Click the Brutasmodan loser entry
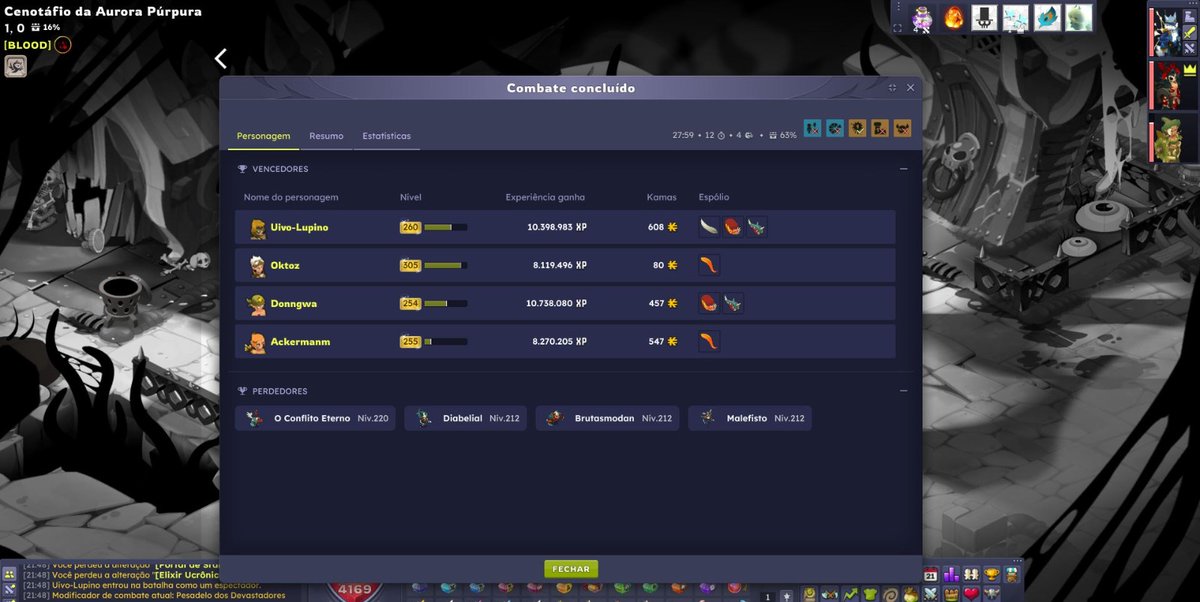Screen dimensions: 1200x602 point(608,418)
